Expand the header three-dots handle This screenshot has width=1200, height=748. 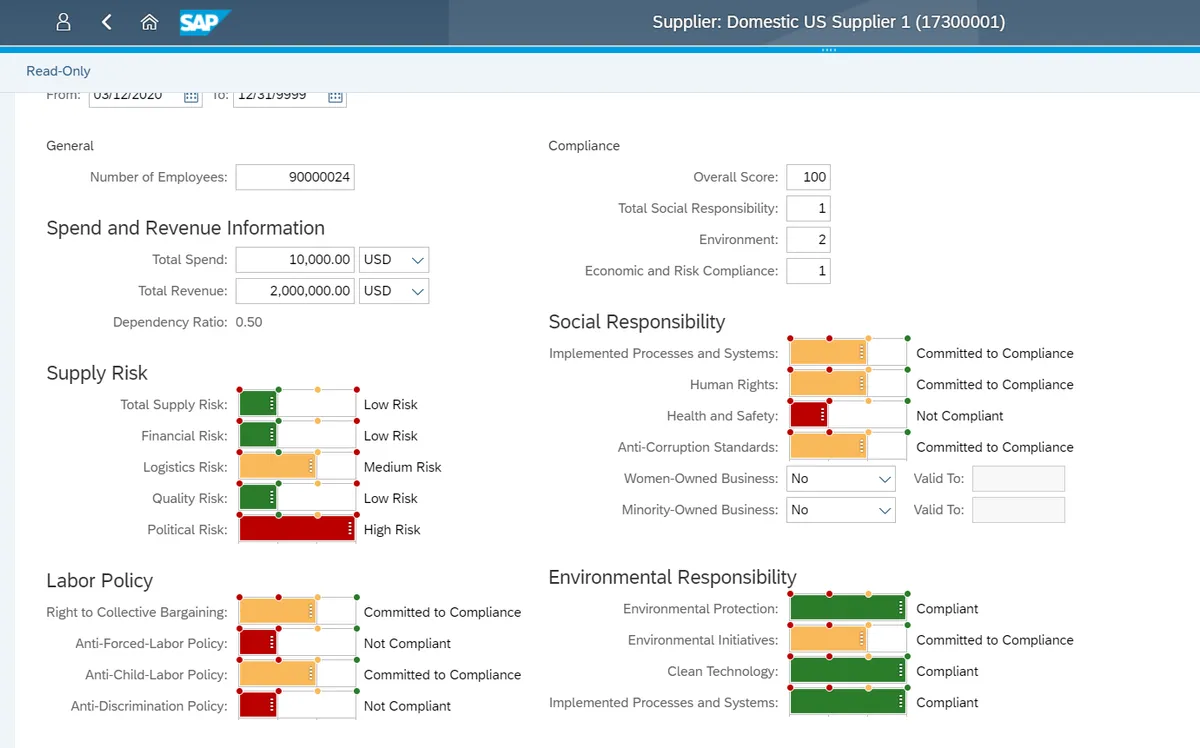pos(828,50)
